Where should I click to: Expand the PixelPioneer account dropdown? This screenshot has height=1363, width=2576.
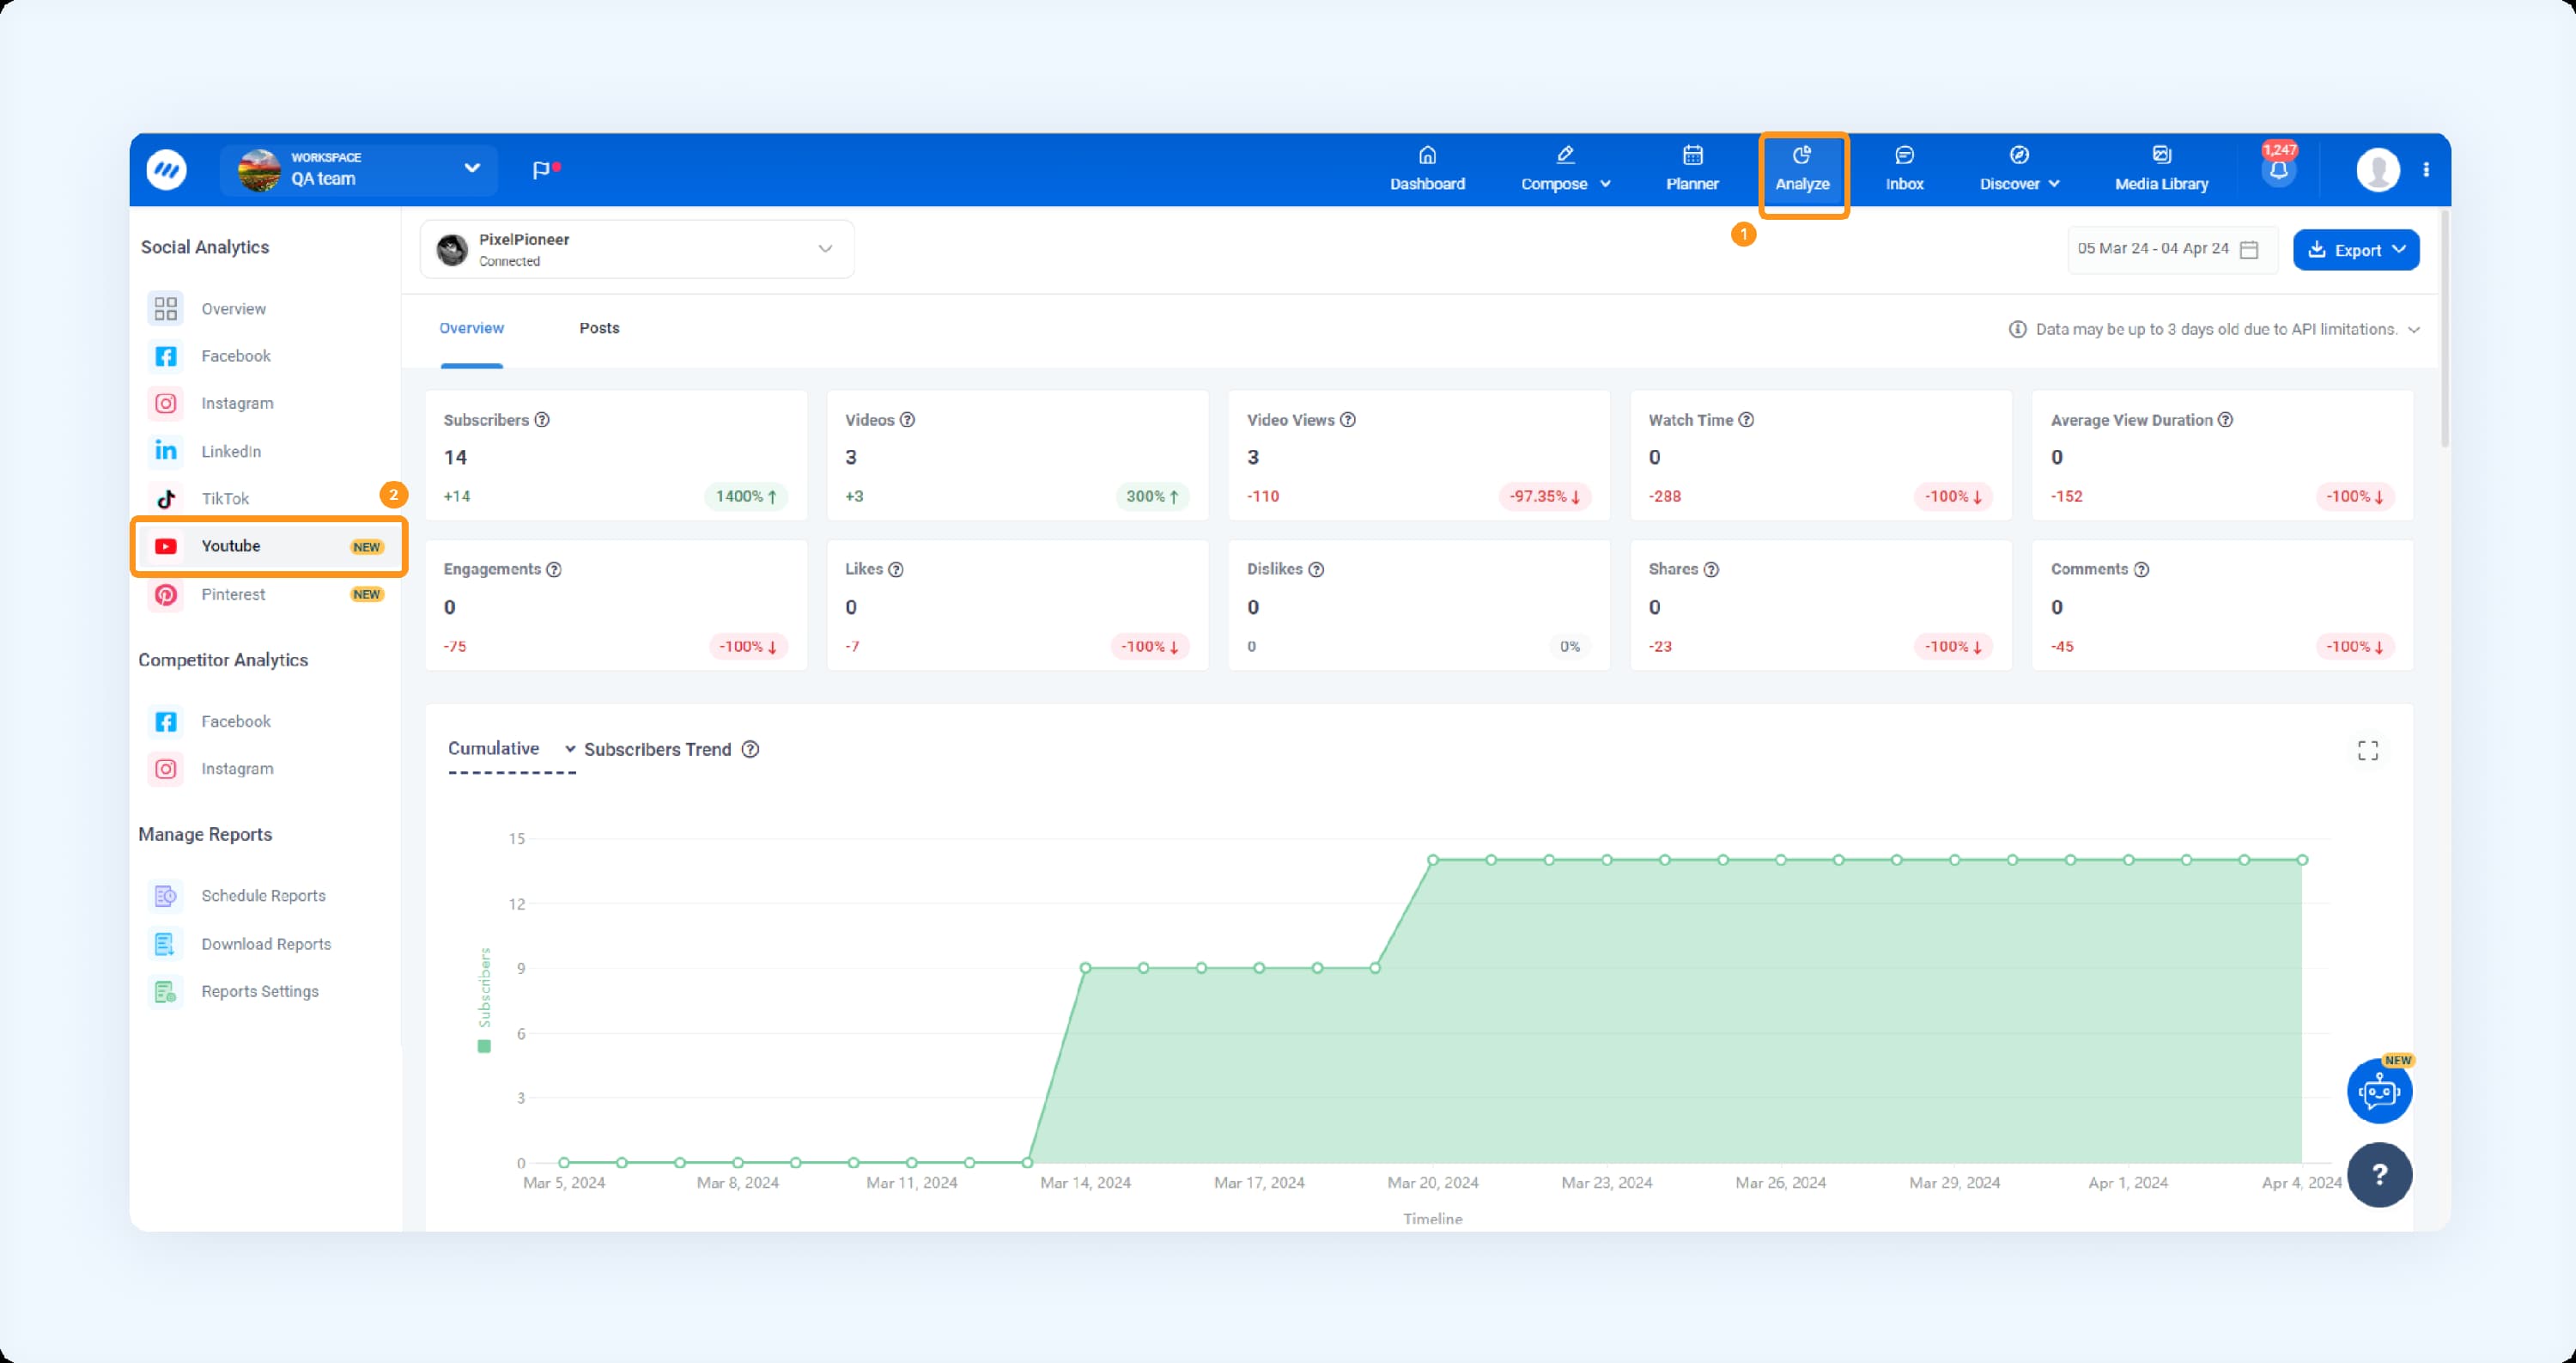point(826,251)
